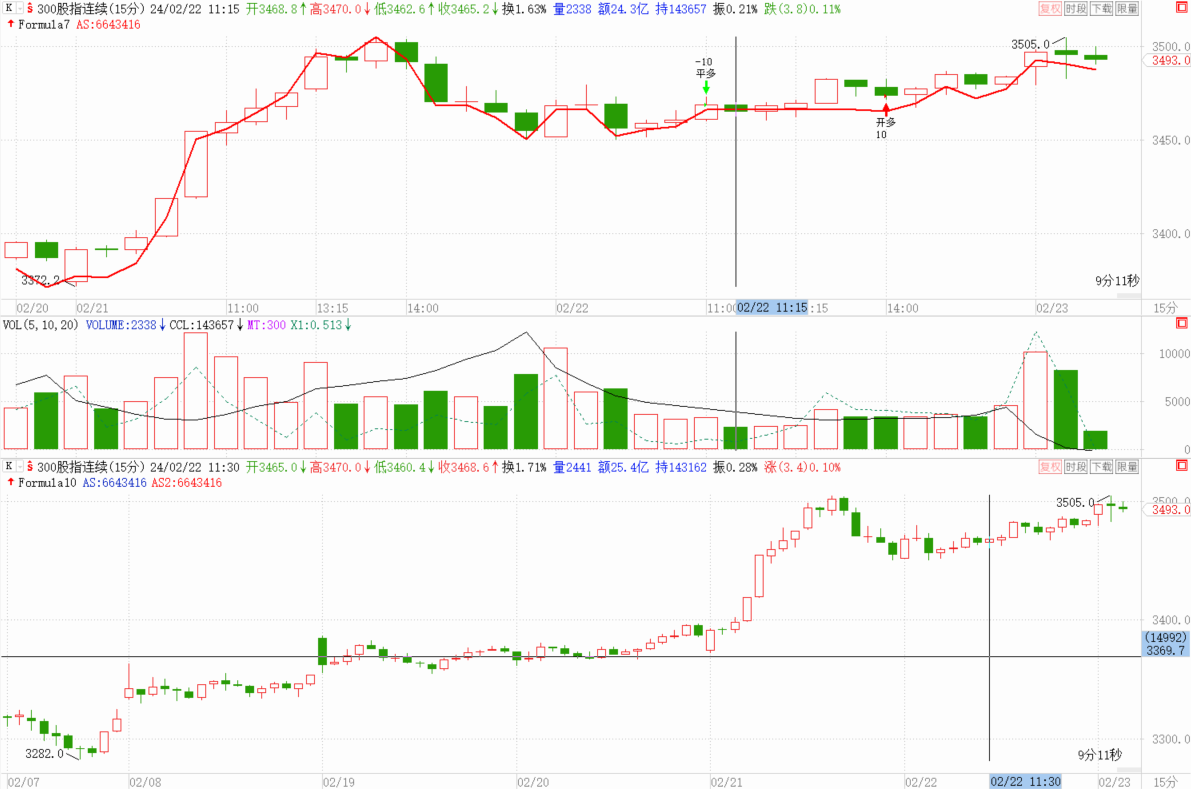Screen dimensions: 1191x789
Task: Click the K icon in the top chart header
Action: (8, 8)
